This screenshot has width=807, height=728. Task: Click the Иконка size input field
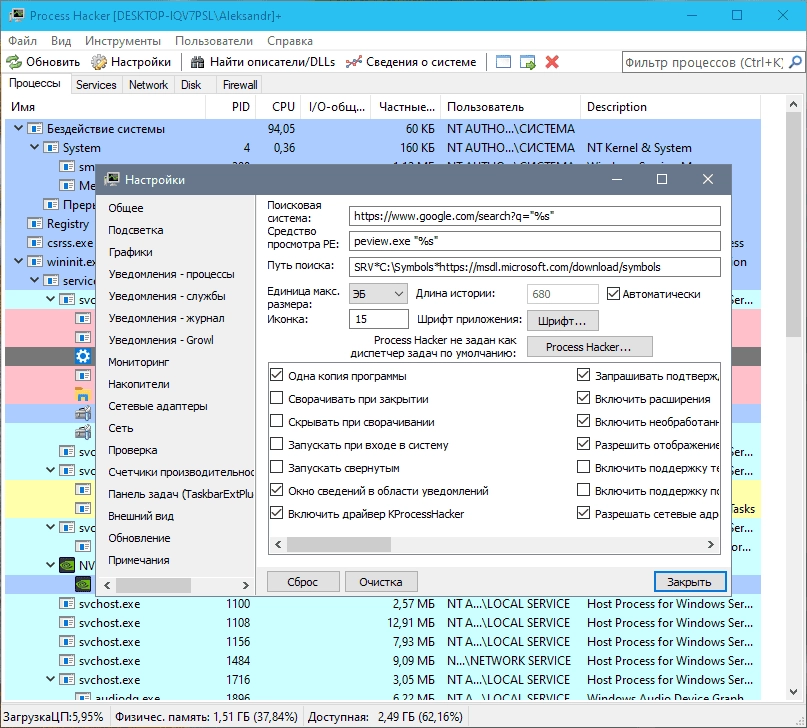click(x=378, y=319)
